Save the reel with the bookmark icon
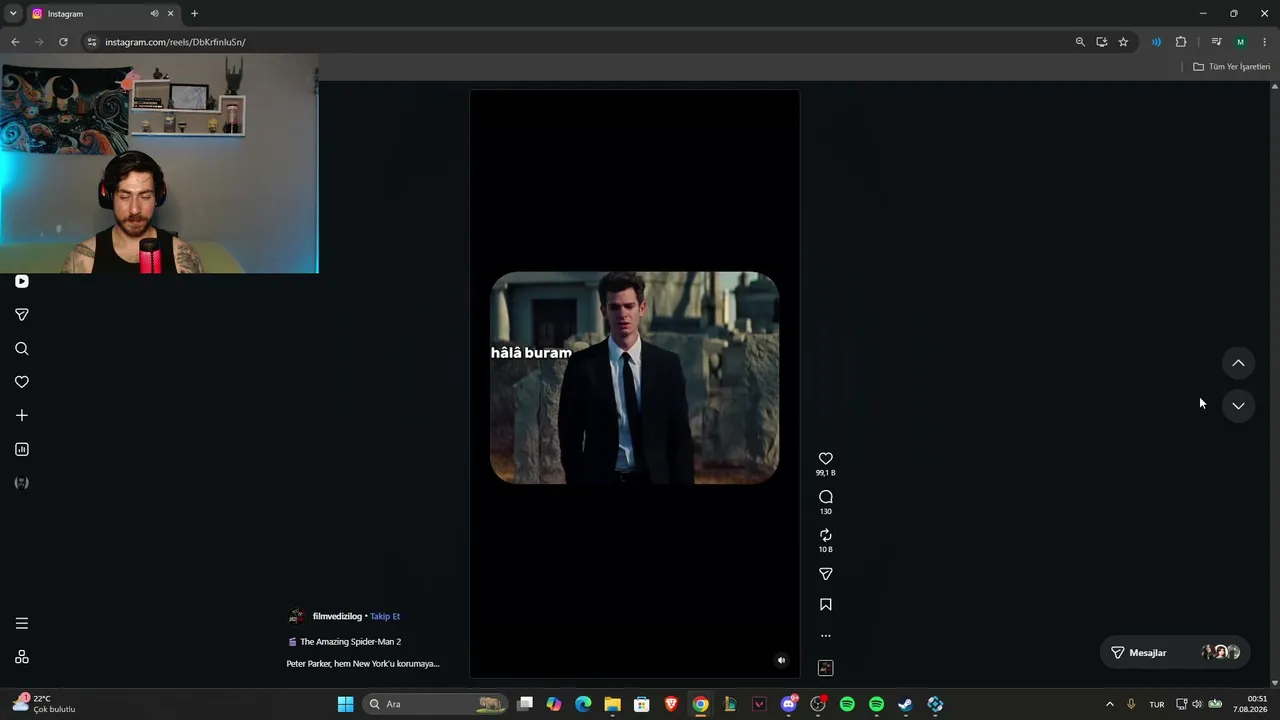The height and width of the screenshot is (720, 1280). pyautogui.click(x=826, y=604)
